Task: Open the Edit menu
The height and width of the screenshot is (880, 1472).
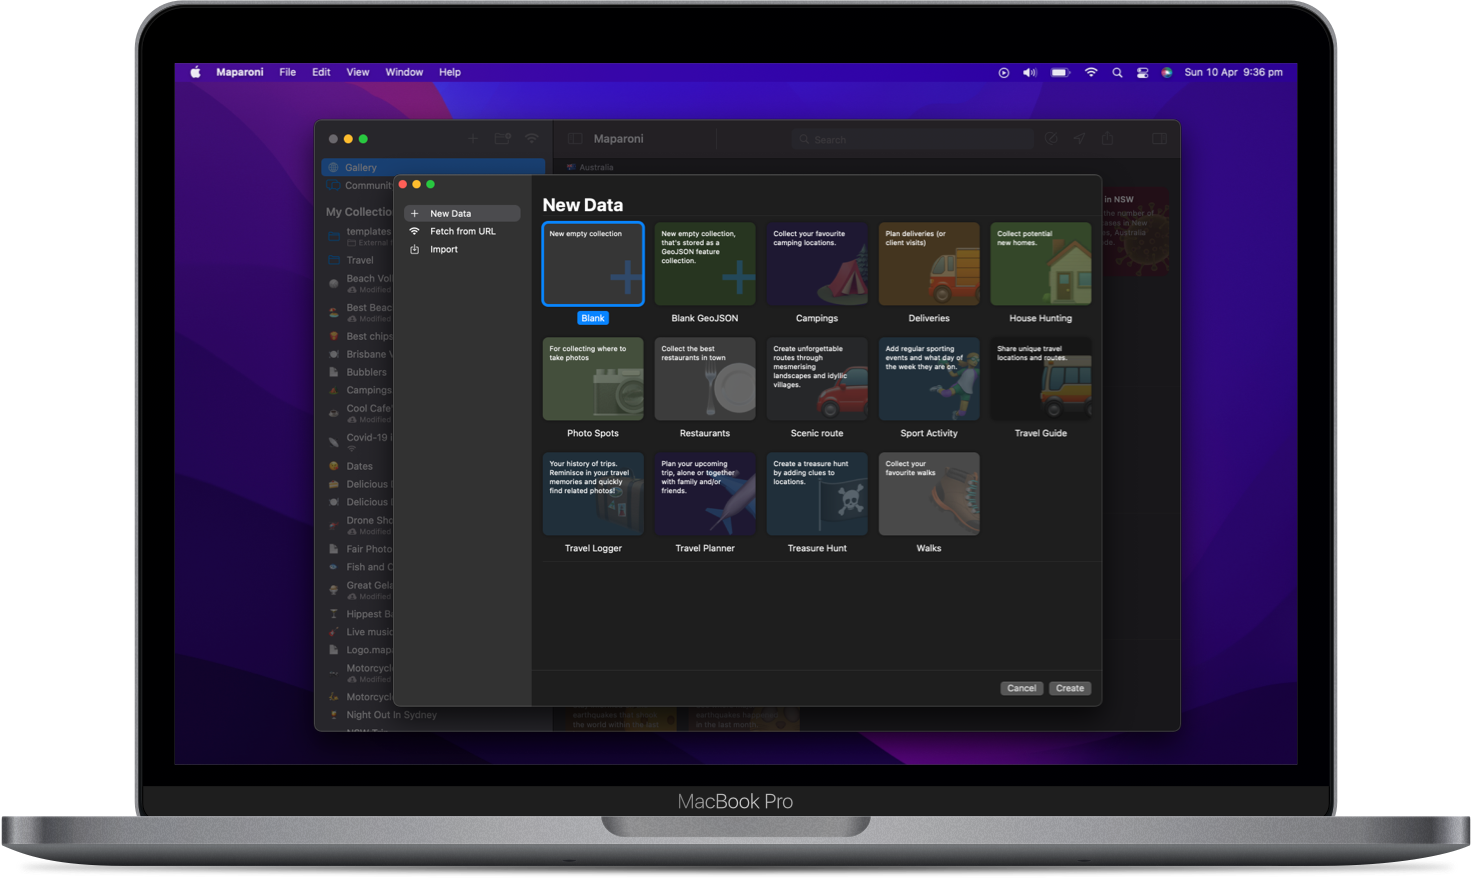Action: pos(321,72)
